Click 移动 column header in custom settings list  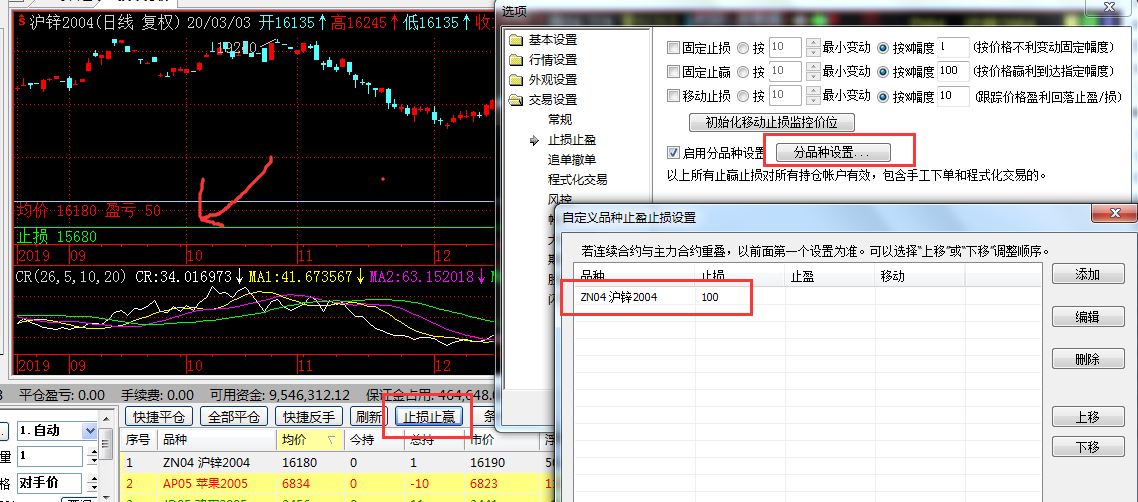(920, 276)
